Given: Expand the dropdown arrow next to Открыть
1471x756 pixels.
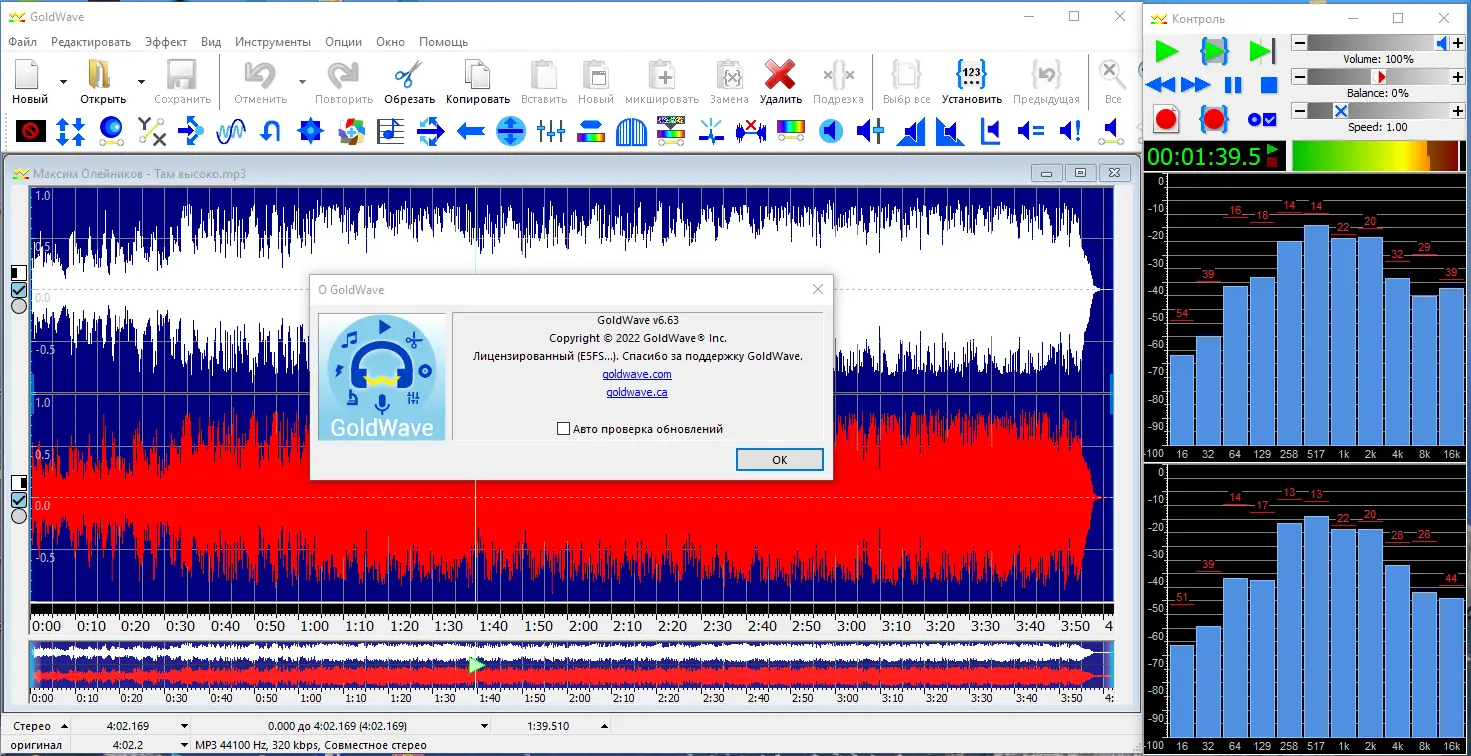Looking at the screenshot, I should coord(141,82).
